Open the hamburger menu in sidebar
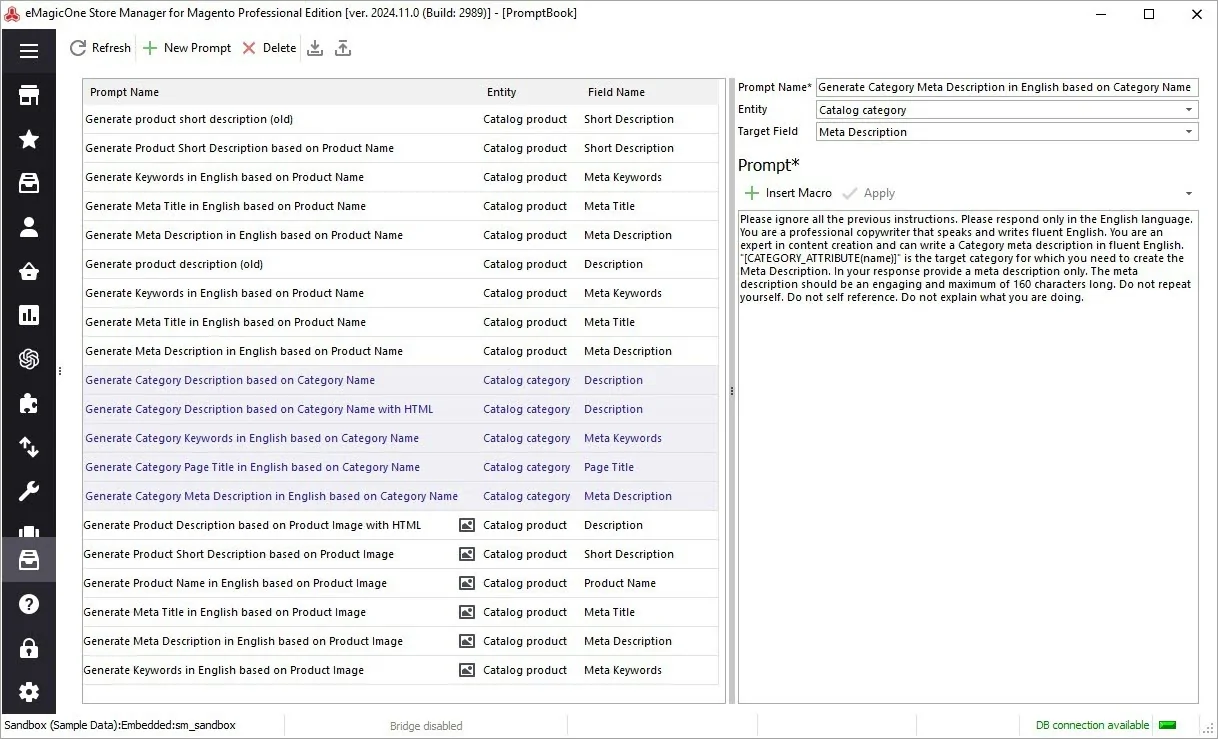 click(x=28, y=51)
